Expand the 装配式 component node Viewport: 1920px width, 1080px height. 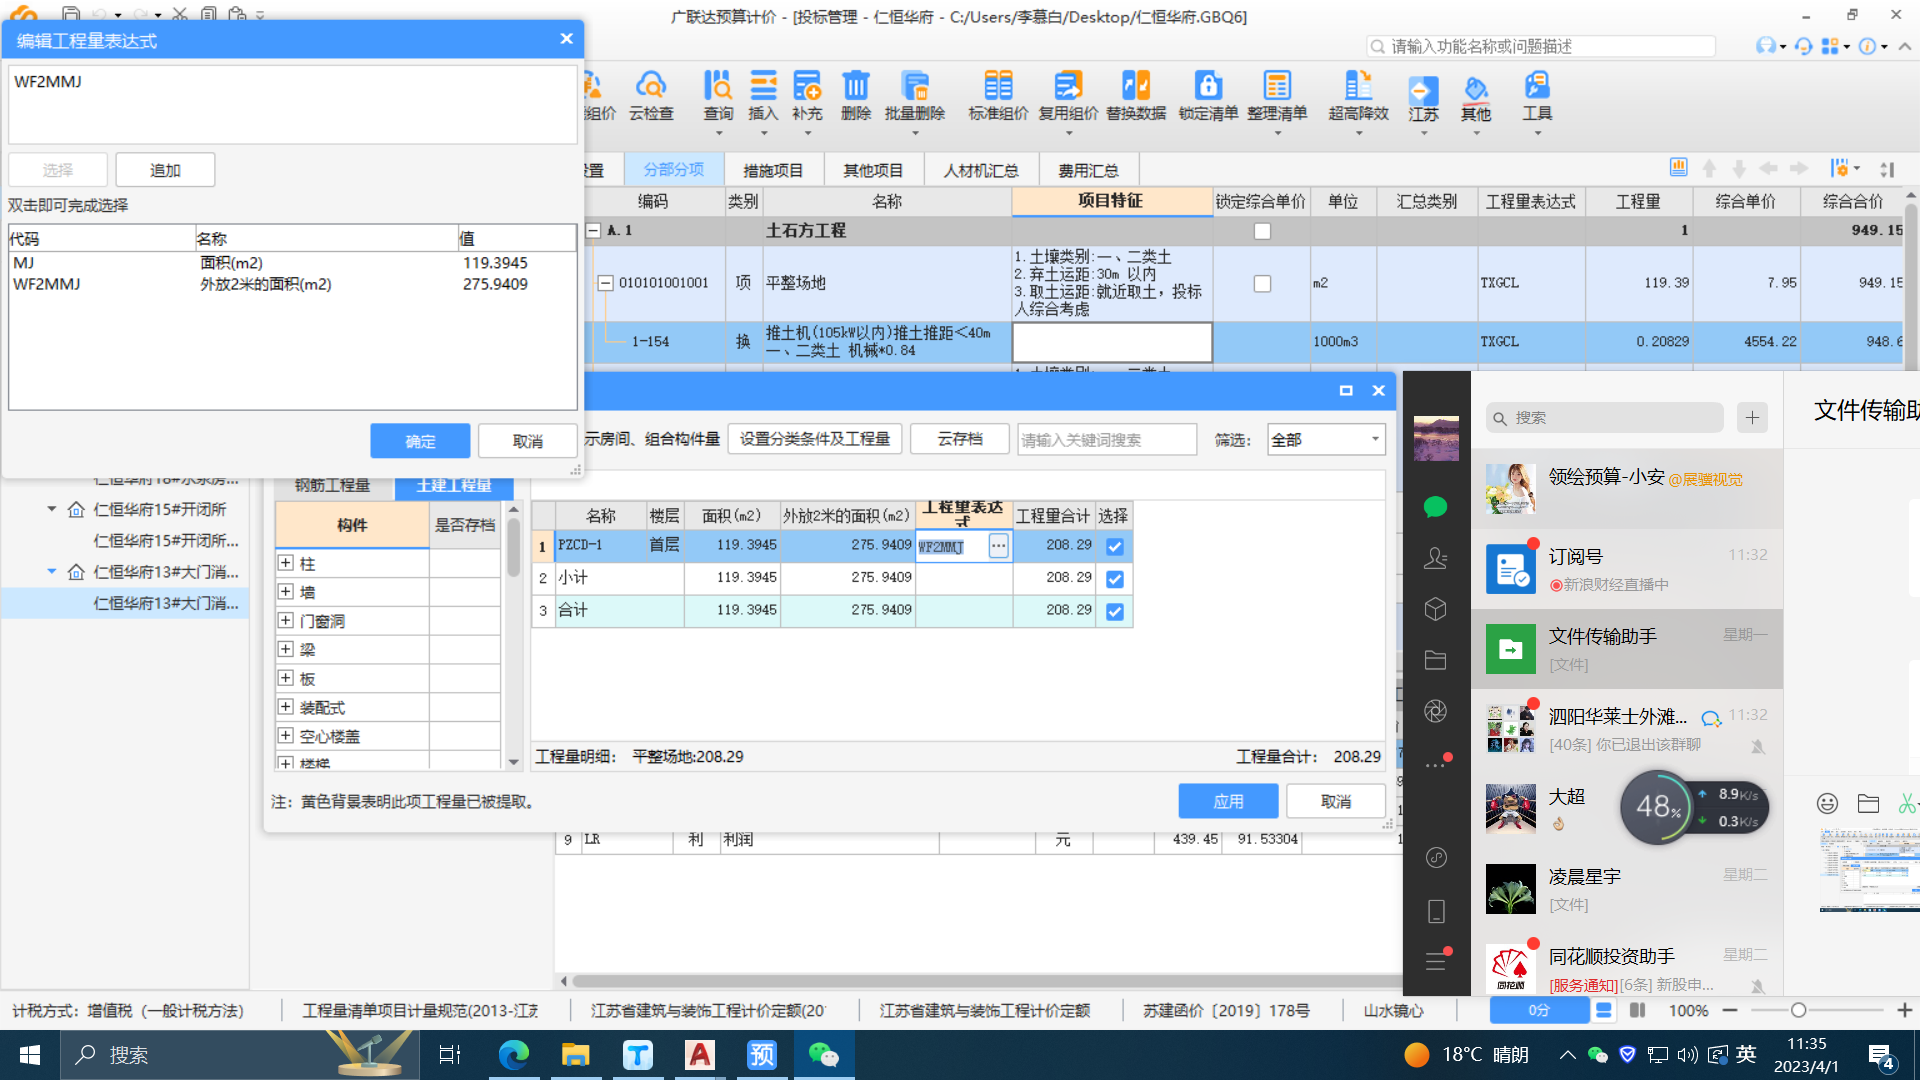click(x=286, y=707)
